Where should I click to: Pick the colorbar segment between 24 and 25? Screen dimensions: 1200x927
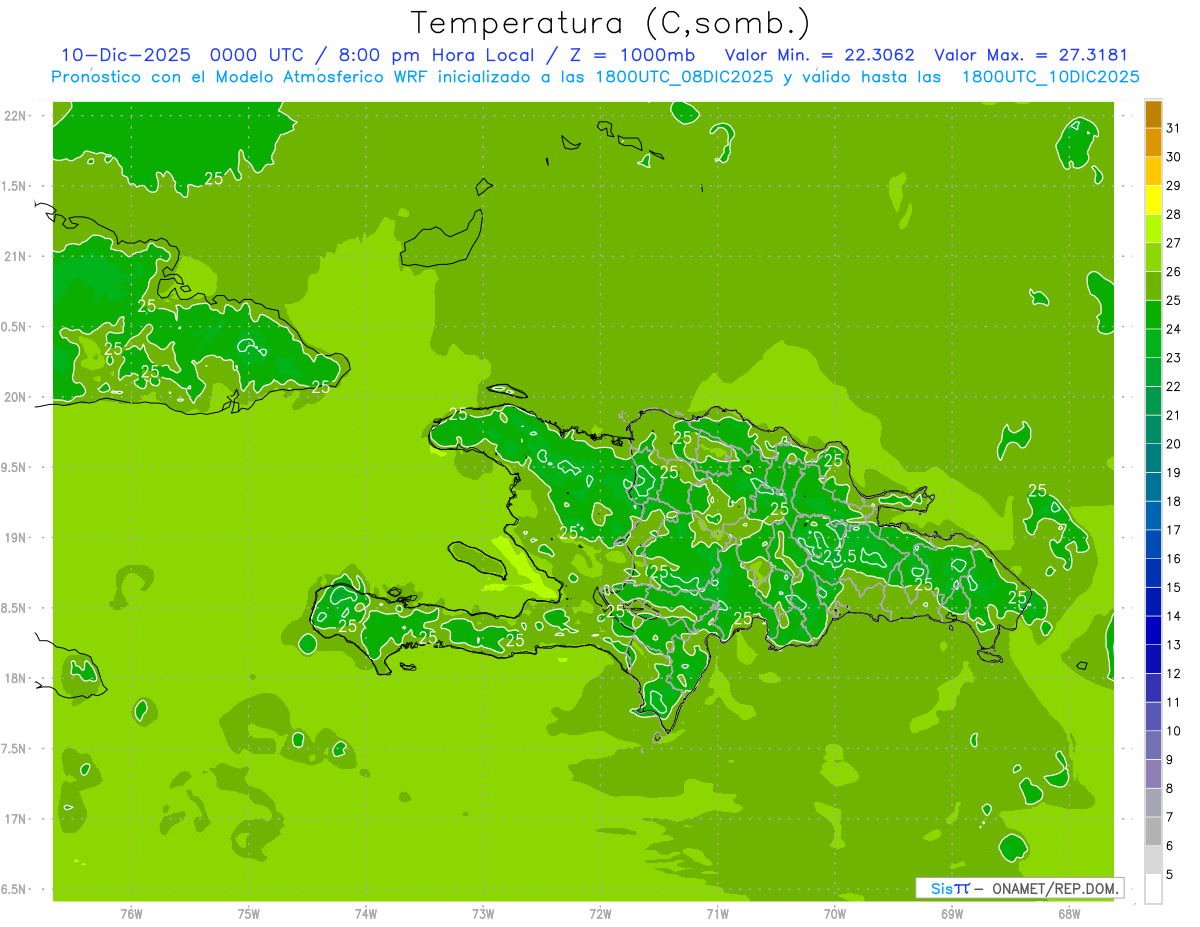[1153, 315]
